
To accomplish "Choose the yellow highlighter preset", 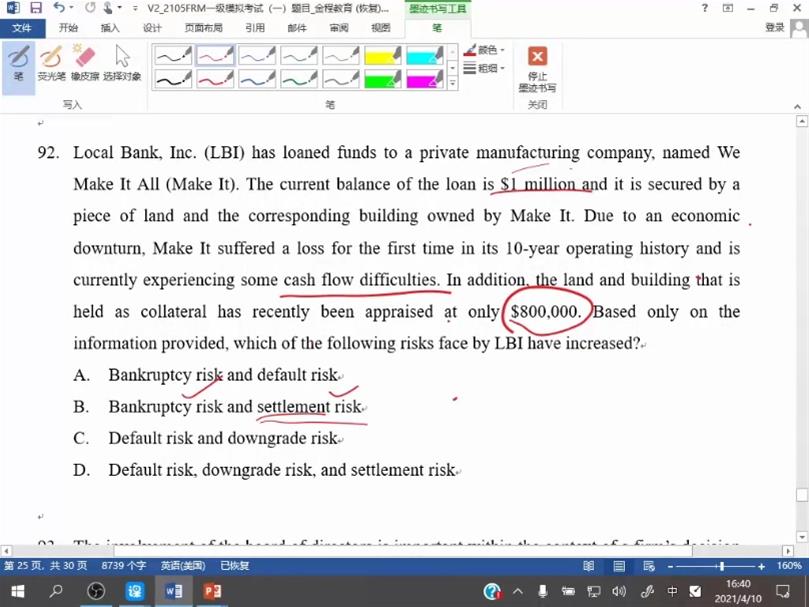I will [382, 55].
